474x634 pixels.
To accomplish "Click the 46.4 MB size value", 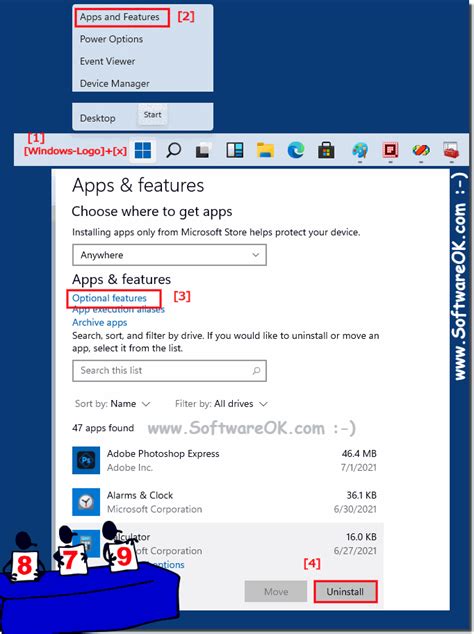I will [359, 454].
